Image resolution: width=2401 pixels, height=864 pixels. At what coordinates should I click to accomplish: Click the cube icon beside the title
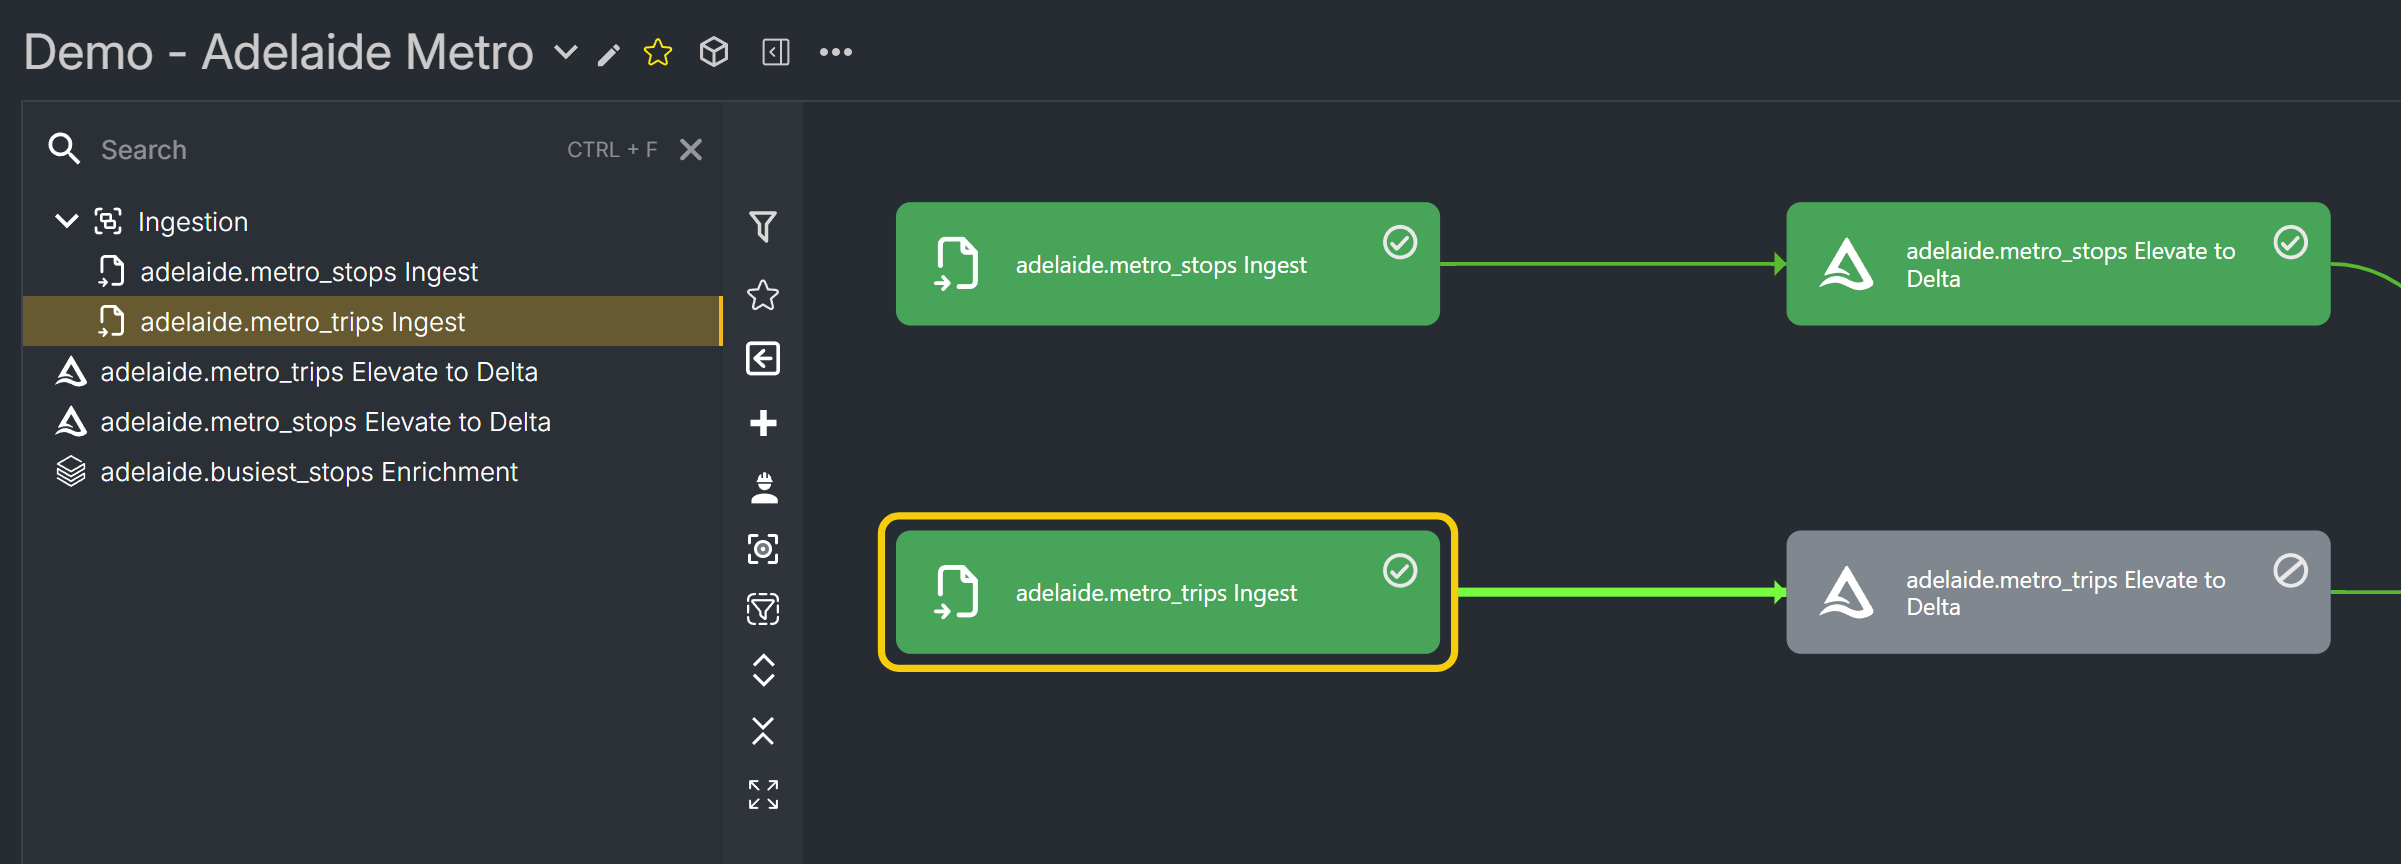[x=714, y=52]
